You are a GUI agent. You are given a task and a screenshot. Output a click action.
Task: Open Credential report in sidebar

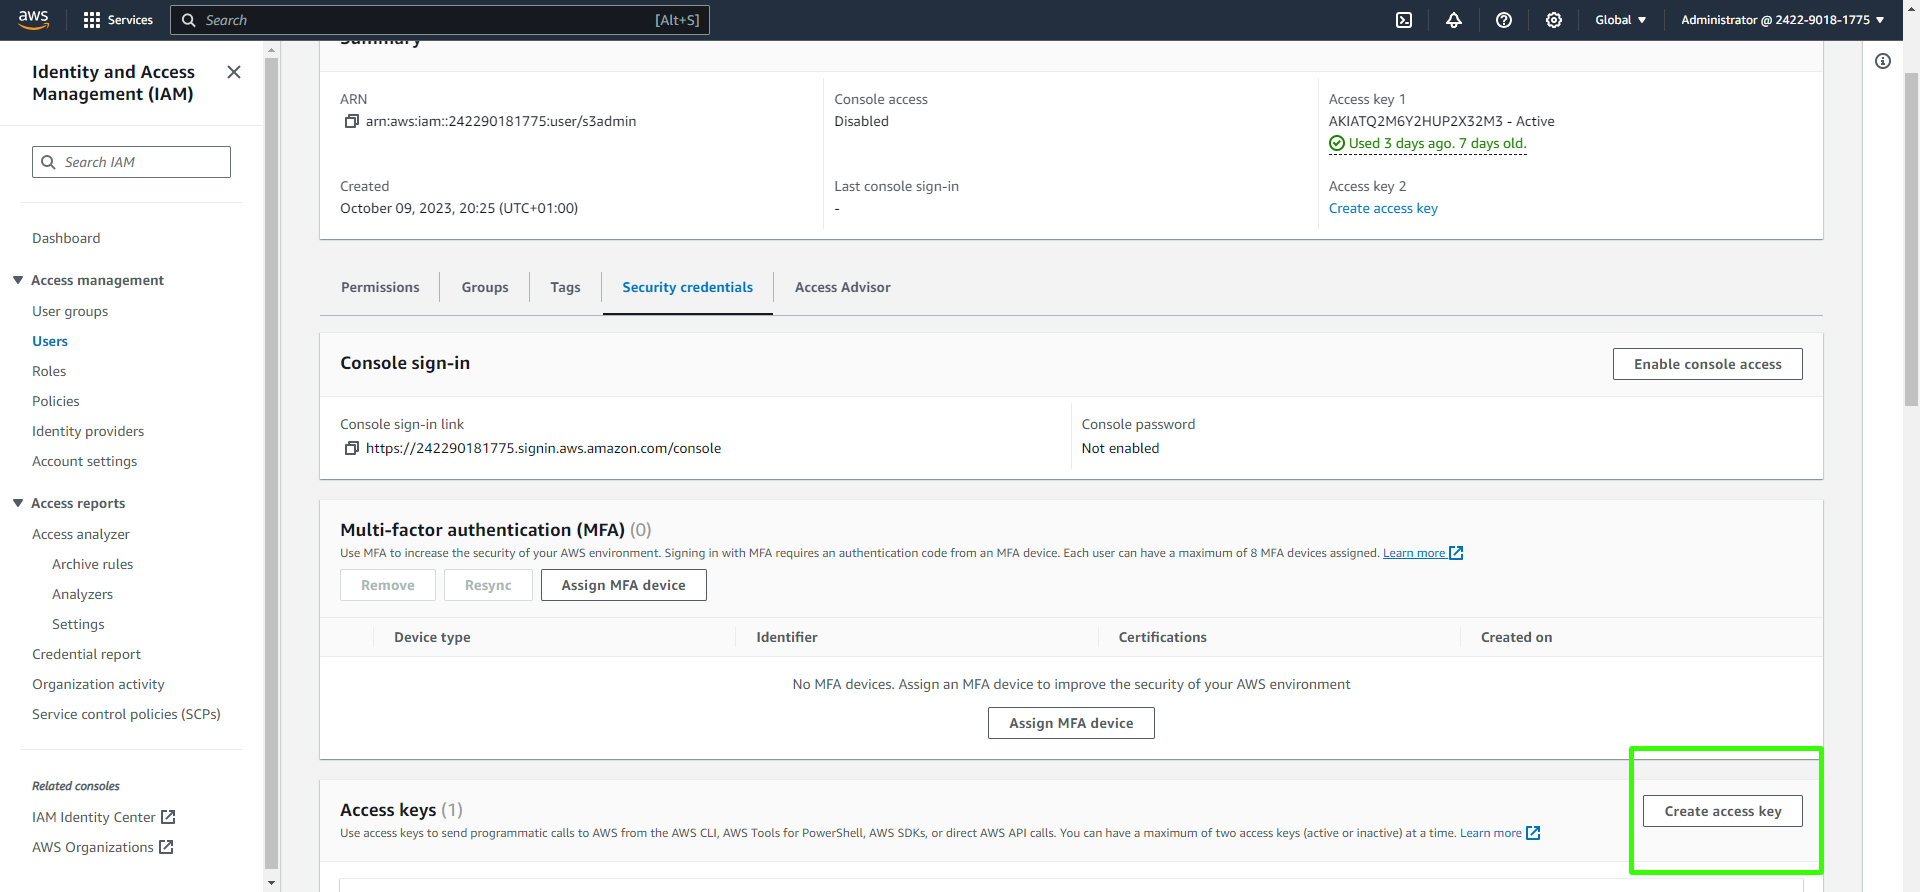[x=87, y=654]
